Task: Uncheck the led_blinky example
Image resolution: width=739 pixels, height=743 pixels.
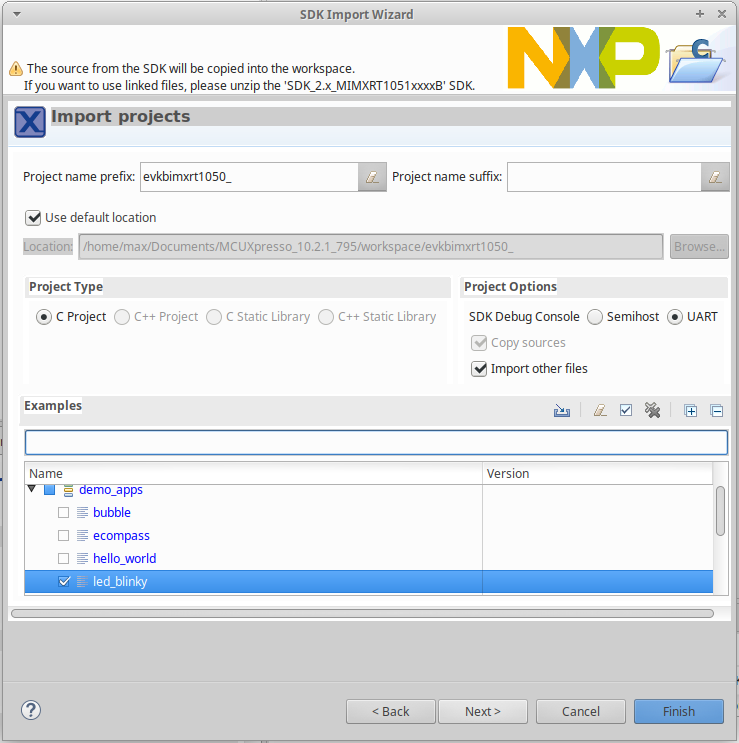Action: point(63,581)
